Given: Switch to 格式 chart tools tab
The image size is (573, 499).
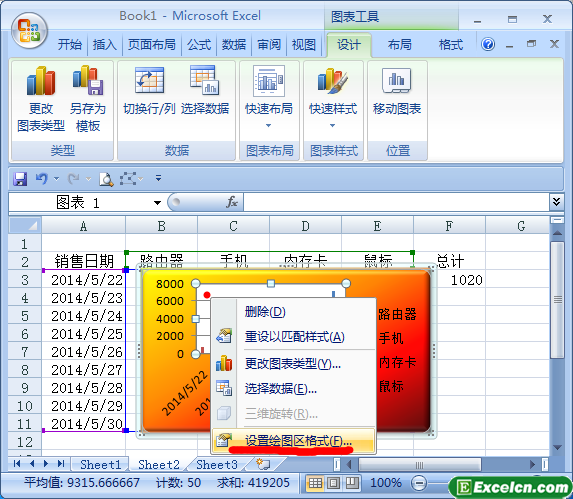Looking at the screenshot, I should point(451,45).
